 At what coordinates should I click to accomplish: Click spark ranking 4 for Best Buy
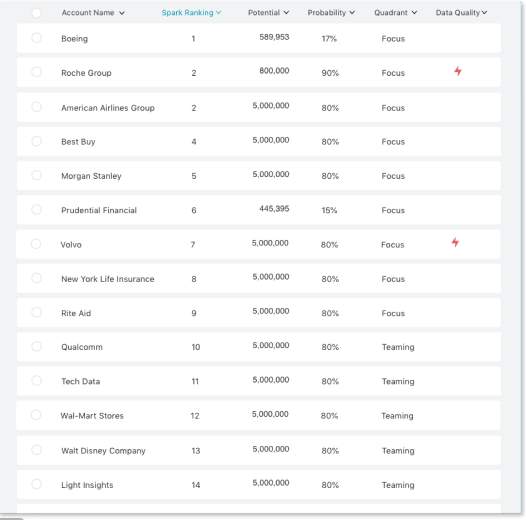click(194, 142)
